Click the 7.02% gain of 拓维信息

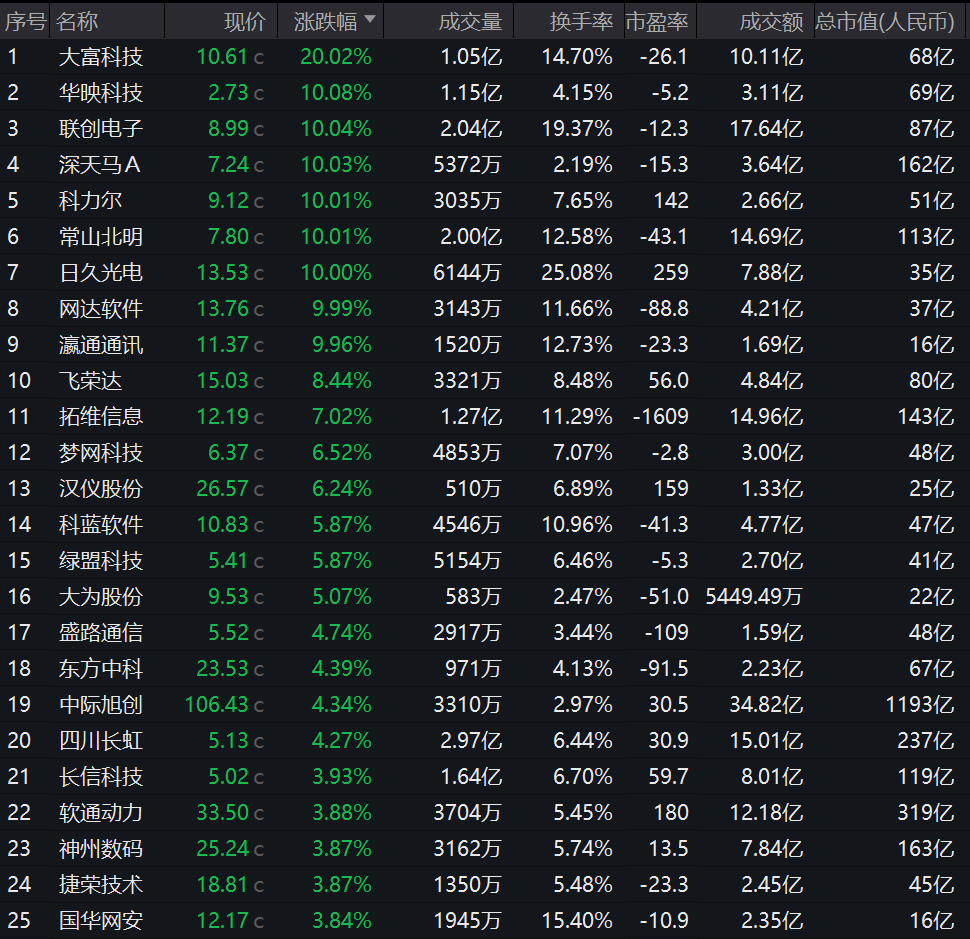(341, 416)
